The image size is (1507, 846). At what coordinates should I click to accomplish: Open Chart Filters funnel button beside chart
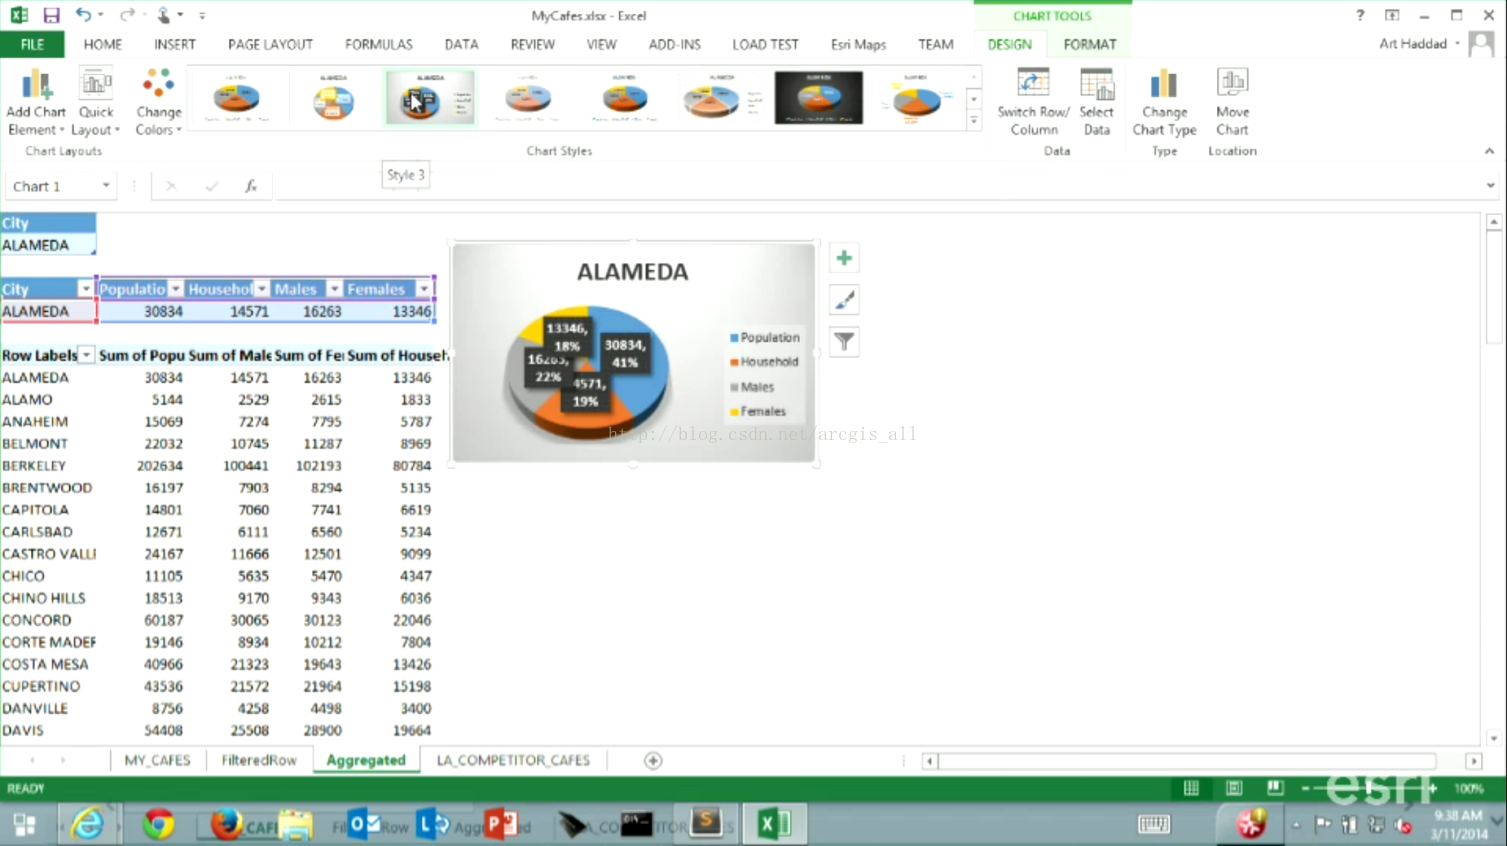(x=844, y=342)
